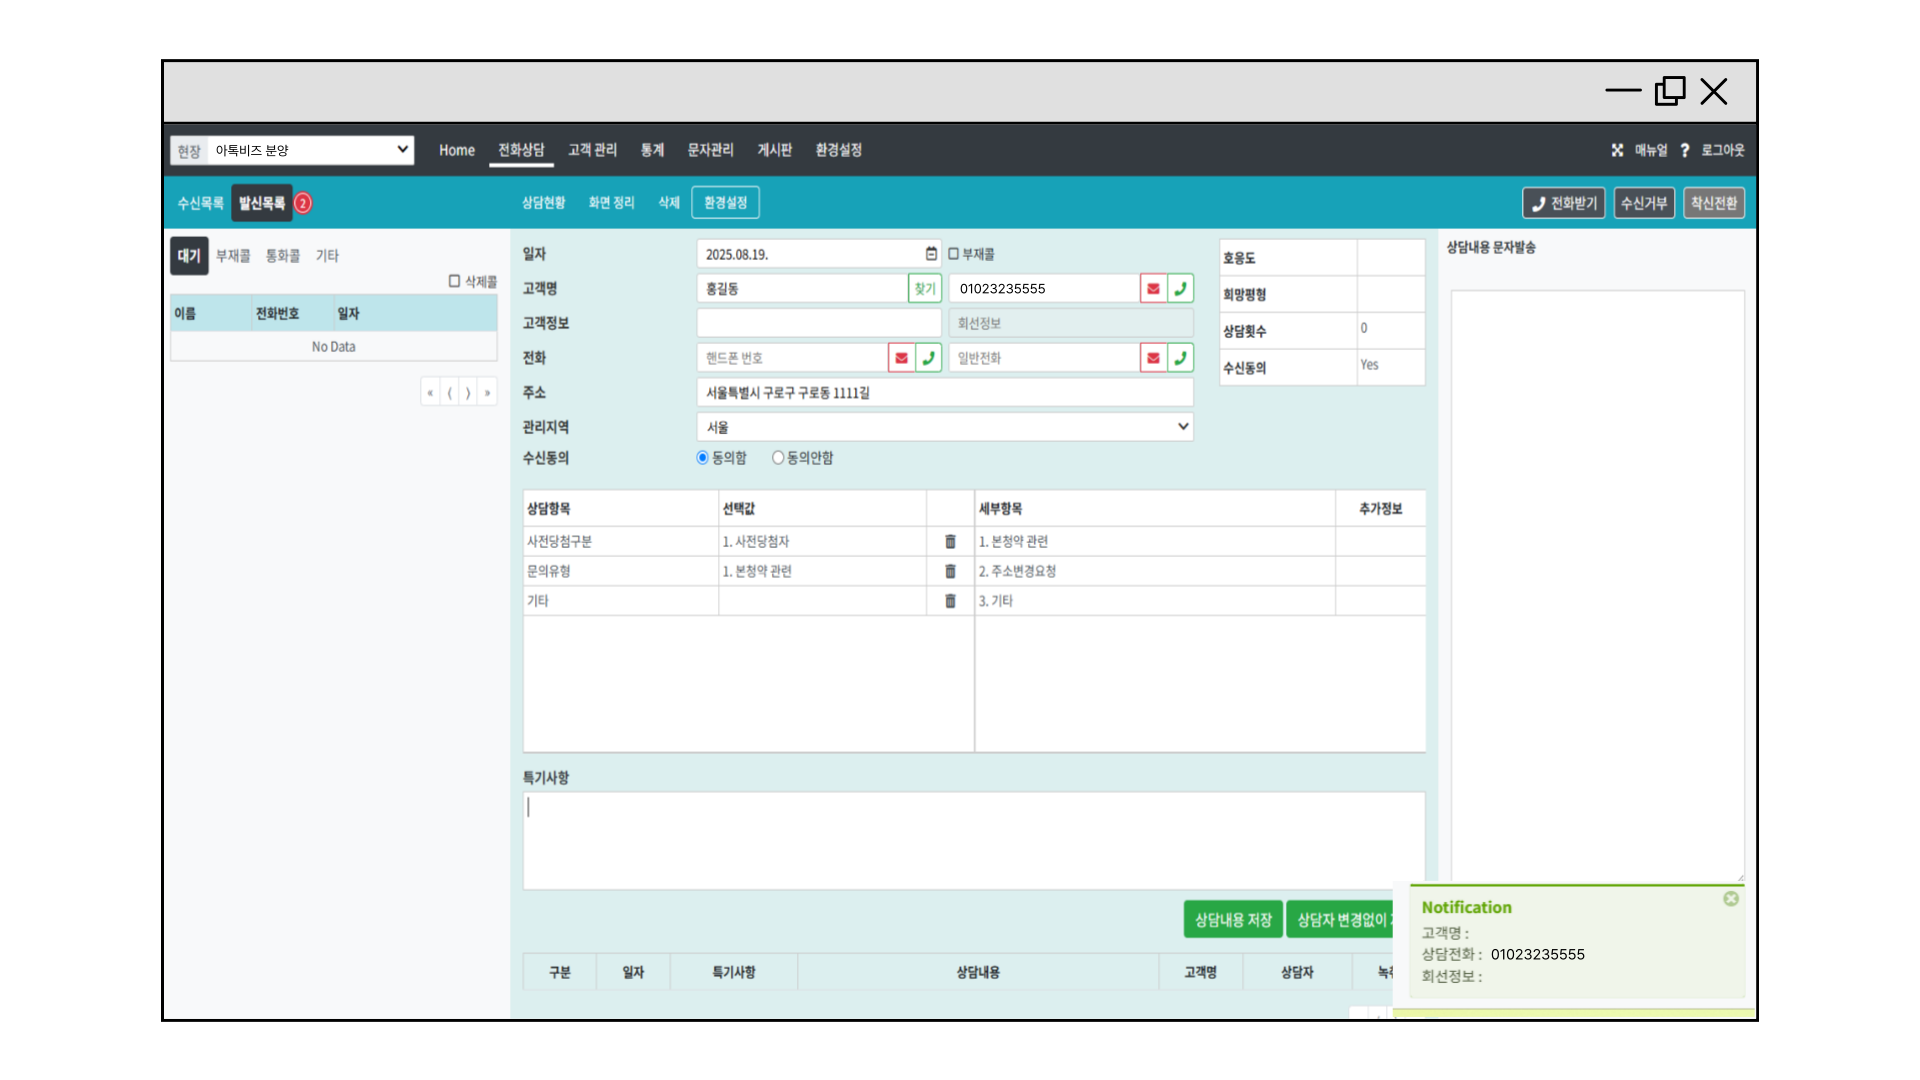Click envelope icon beside 일반전화 field

tap(1153, 357)
